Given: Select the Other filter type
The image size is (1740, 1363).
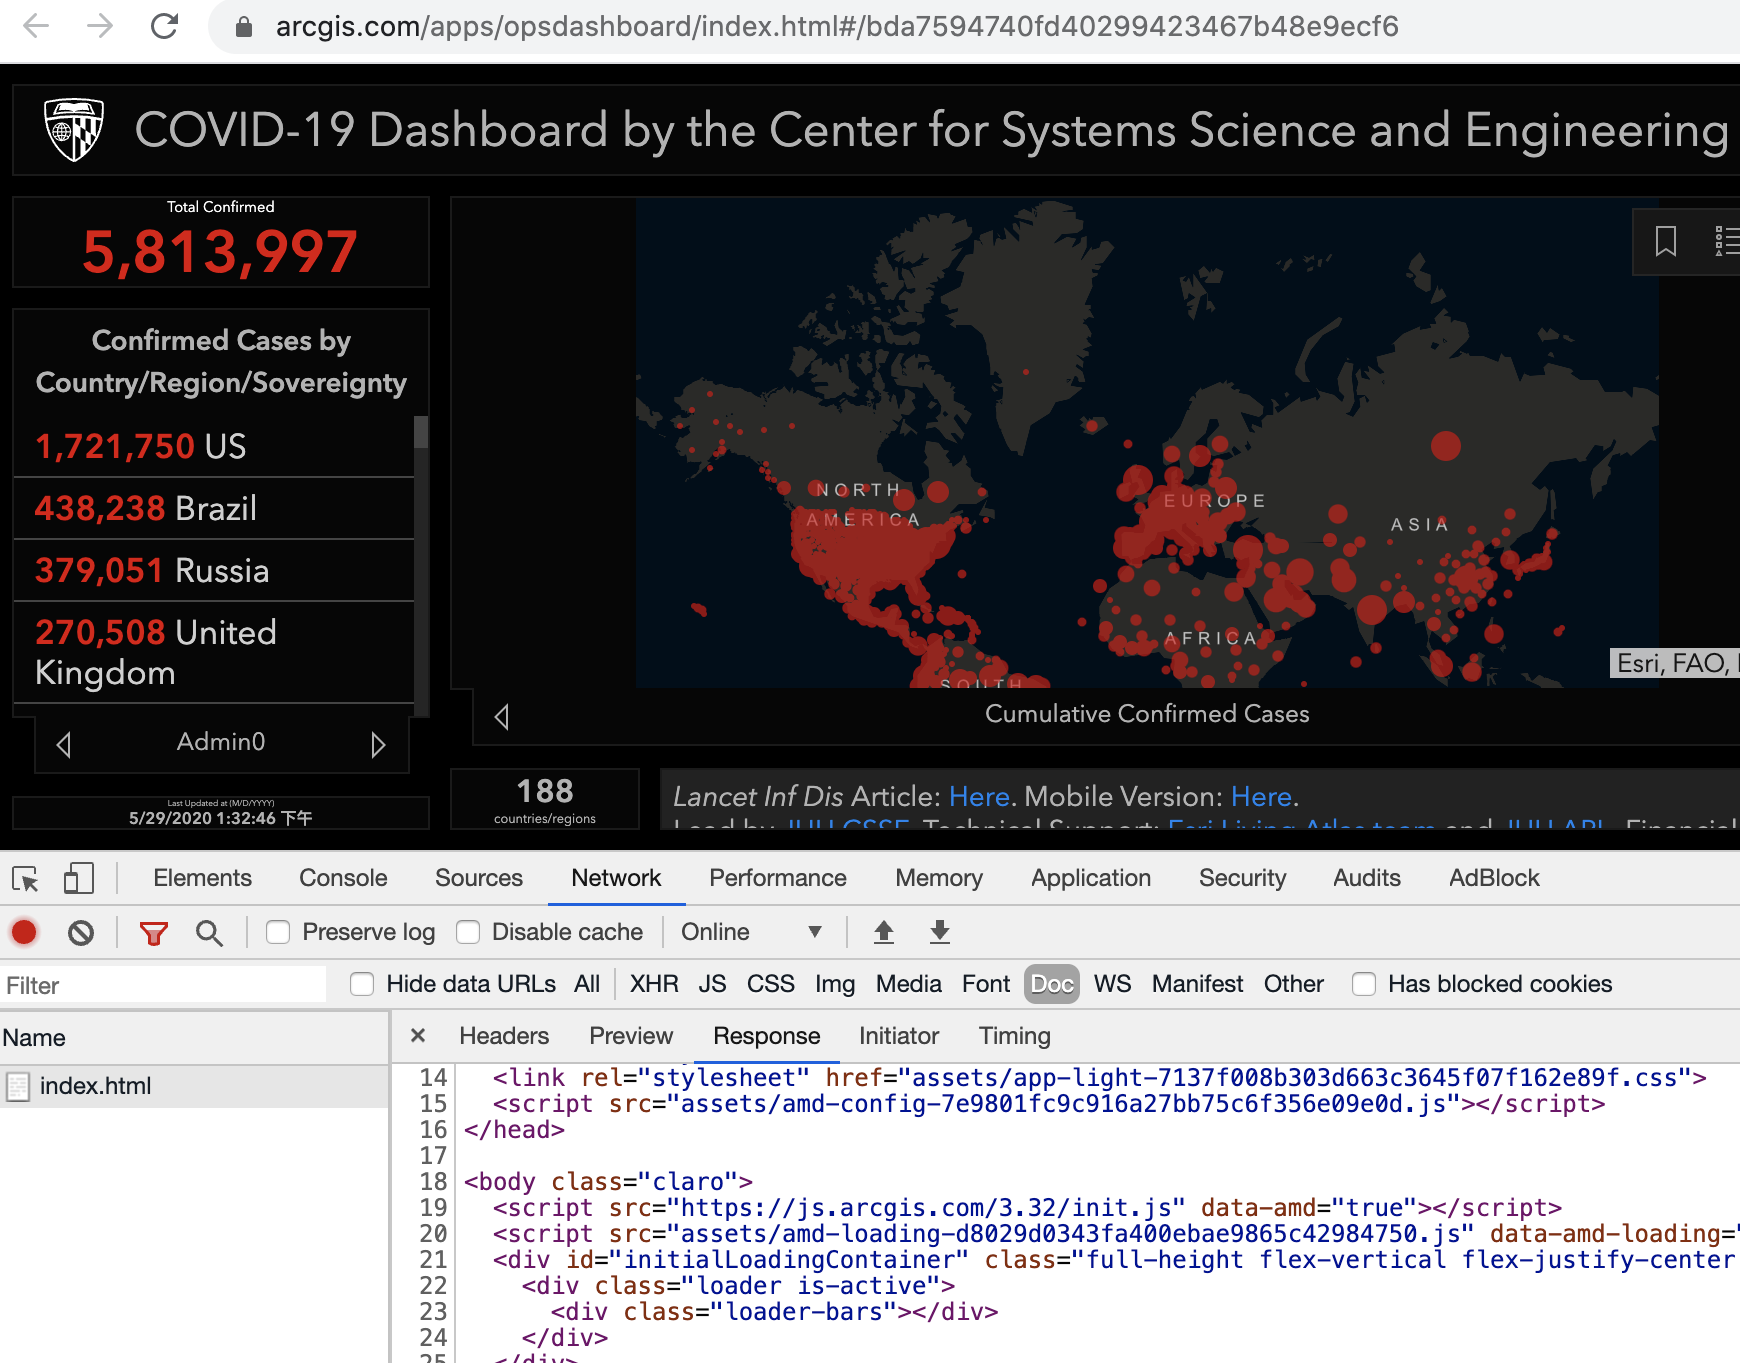Looking at the screenshot, I should 1293,984.
